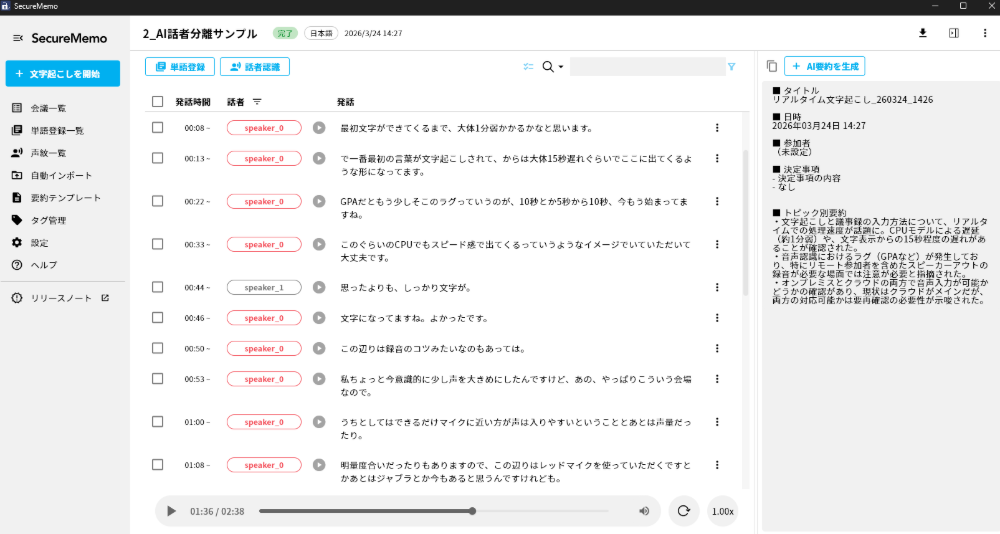Play the 00:13 utterance audio

319,158
